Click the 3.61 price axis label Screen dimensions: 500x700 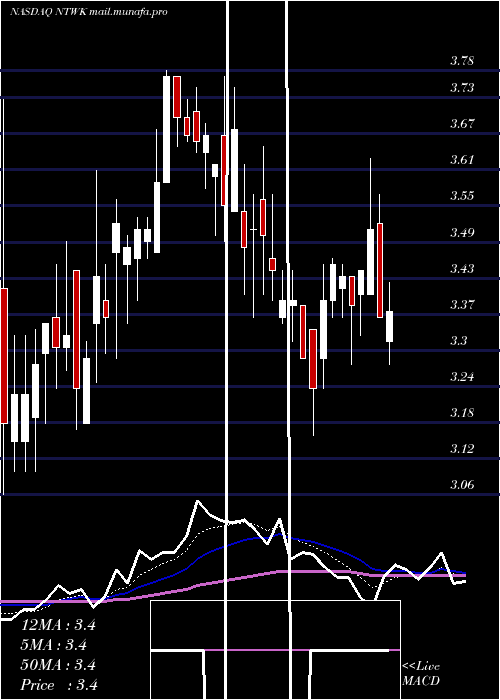pyautogui.click(x=462, y=160)
